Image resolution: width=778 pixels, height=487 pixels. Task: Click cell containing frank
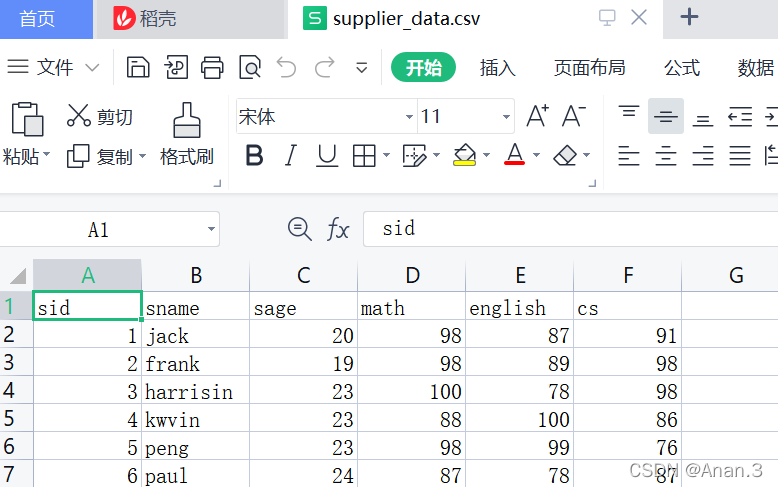[x=195, y=364]
